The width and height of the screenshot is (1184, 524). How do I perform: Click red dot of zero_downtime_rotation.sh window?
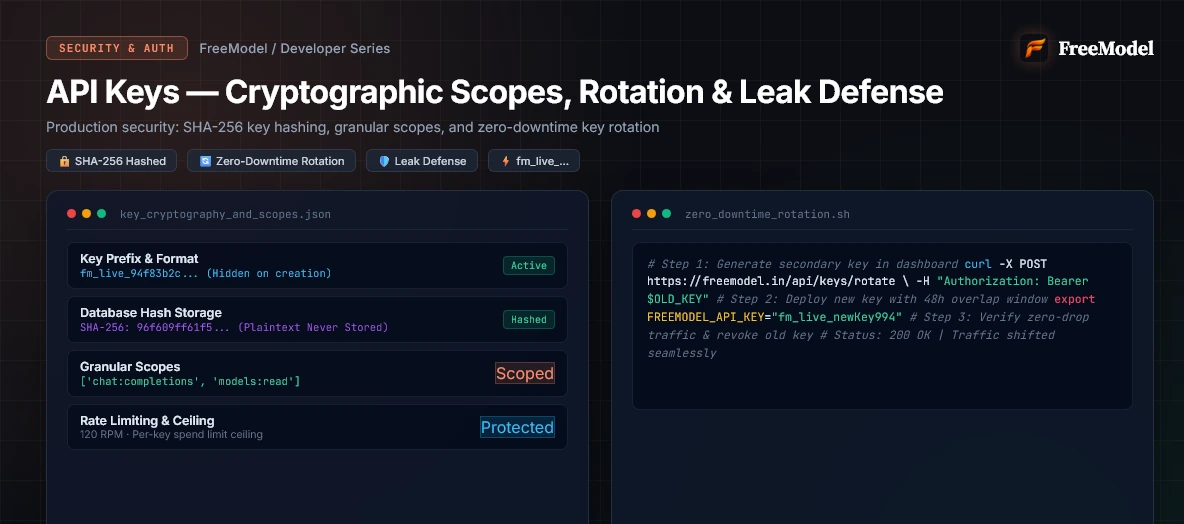pyautogui.click(x=637, y=214)
